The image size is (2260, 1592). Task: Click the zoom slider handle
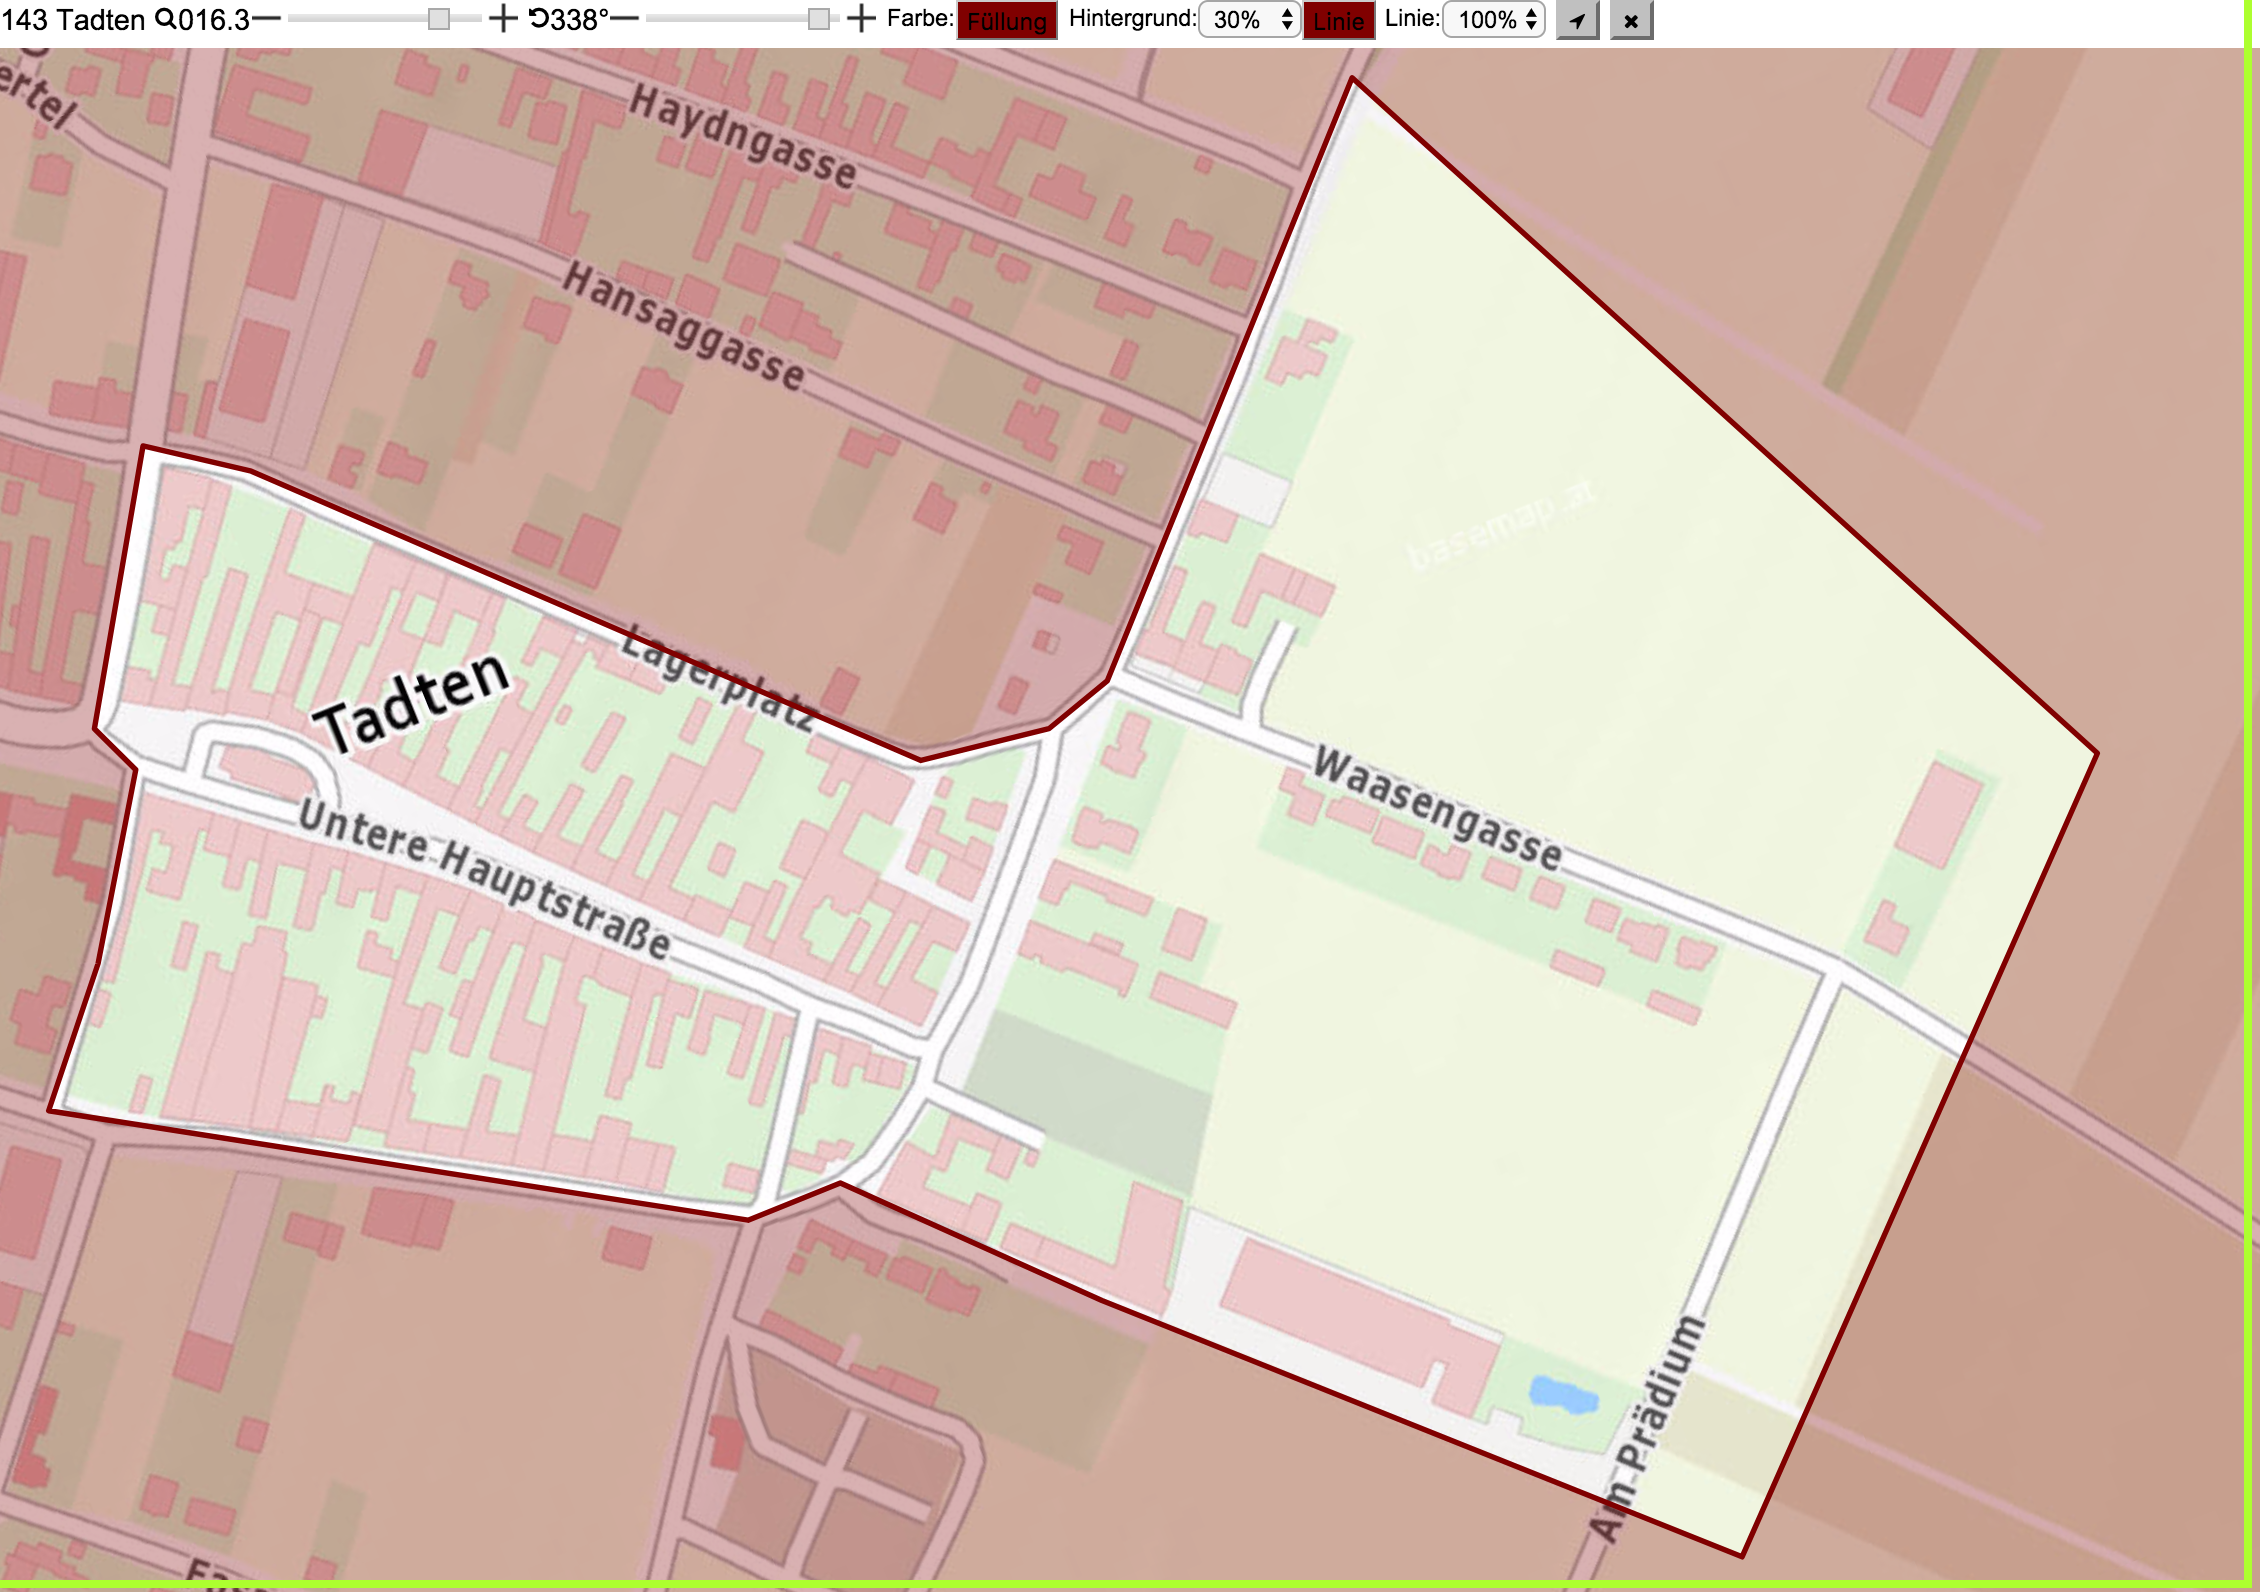pyautogui.click(x=438, y=19)
